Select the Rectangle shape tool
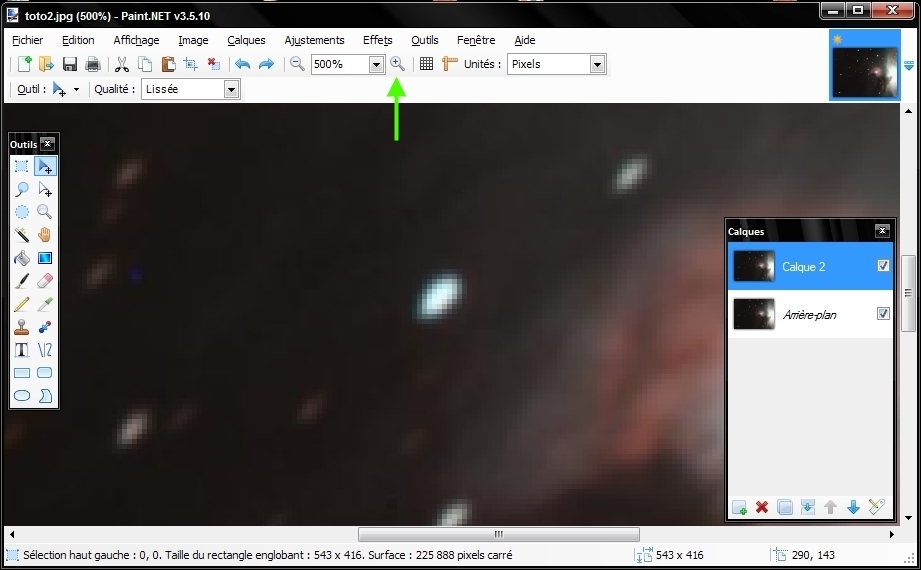Viewport: 921px width, 570px height. point(22,373)
